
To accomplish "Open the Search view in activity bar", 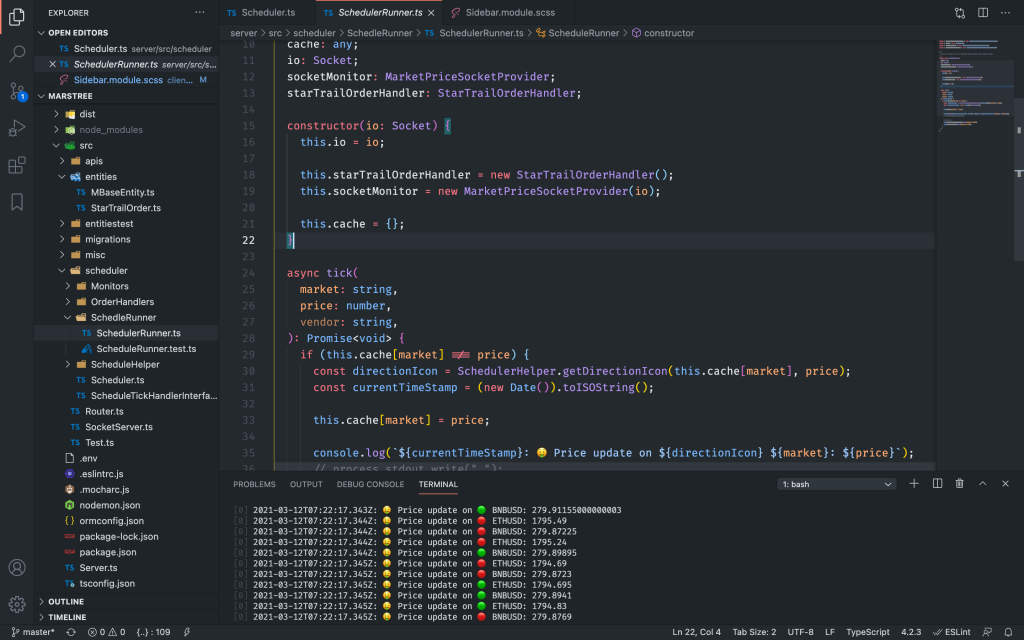I will [17, 54].
